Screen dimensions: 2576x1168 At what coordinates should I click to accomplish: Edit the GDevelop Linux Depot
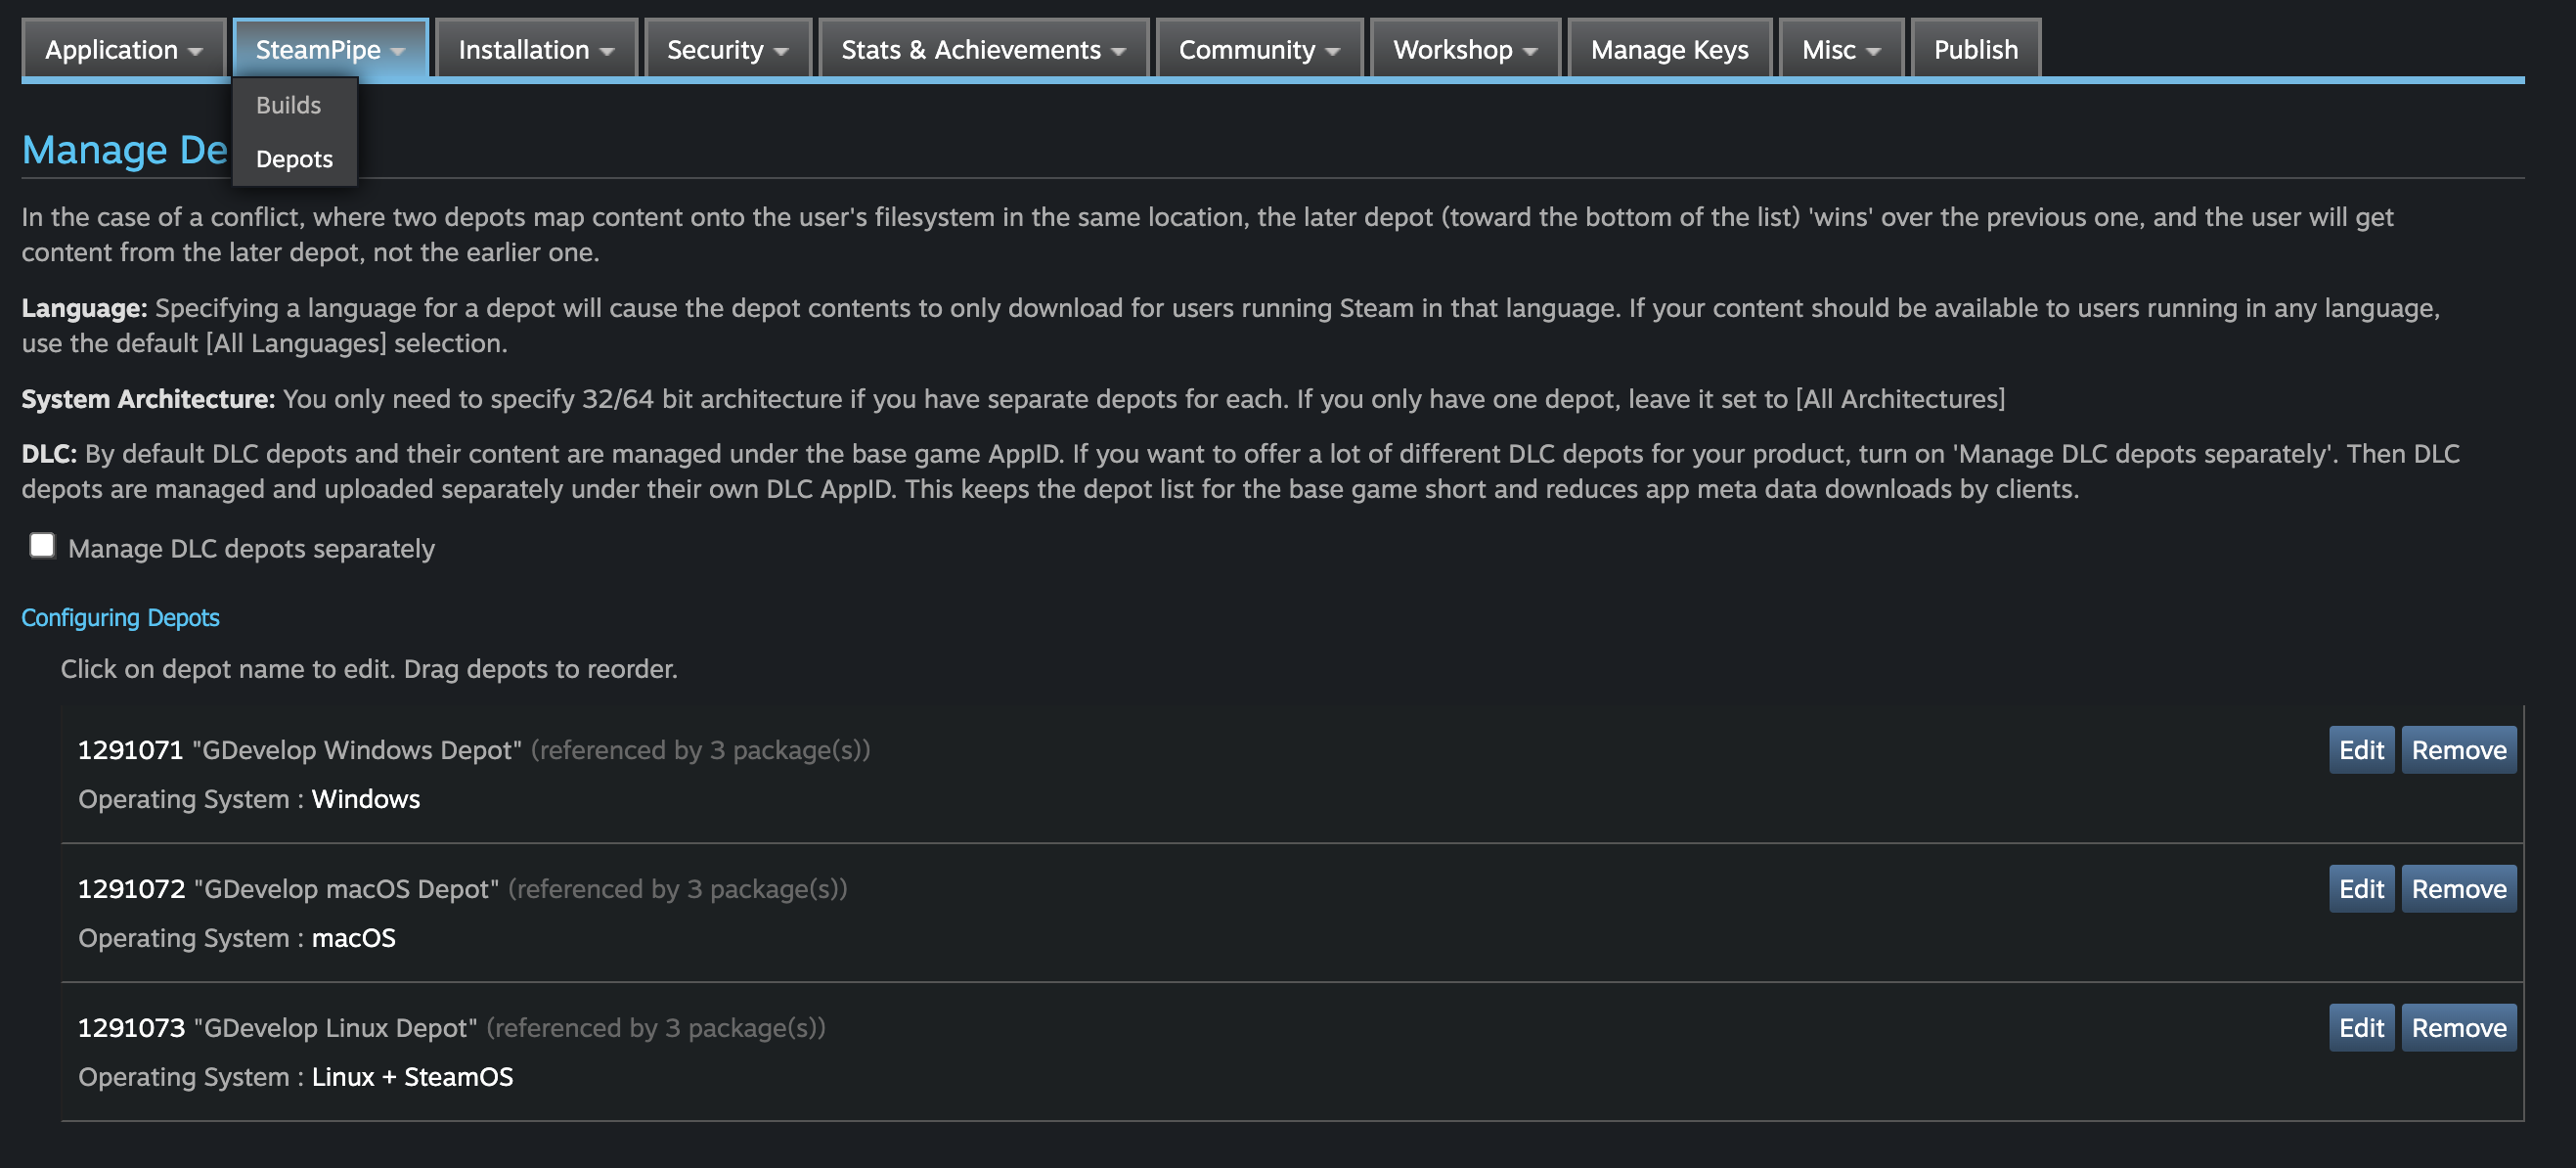click(x=2360, y=1028)
